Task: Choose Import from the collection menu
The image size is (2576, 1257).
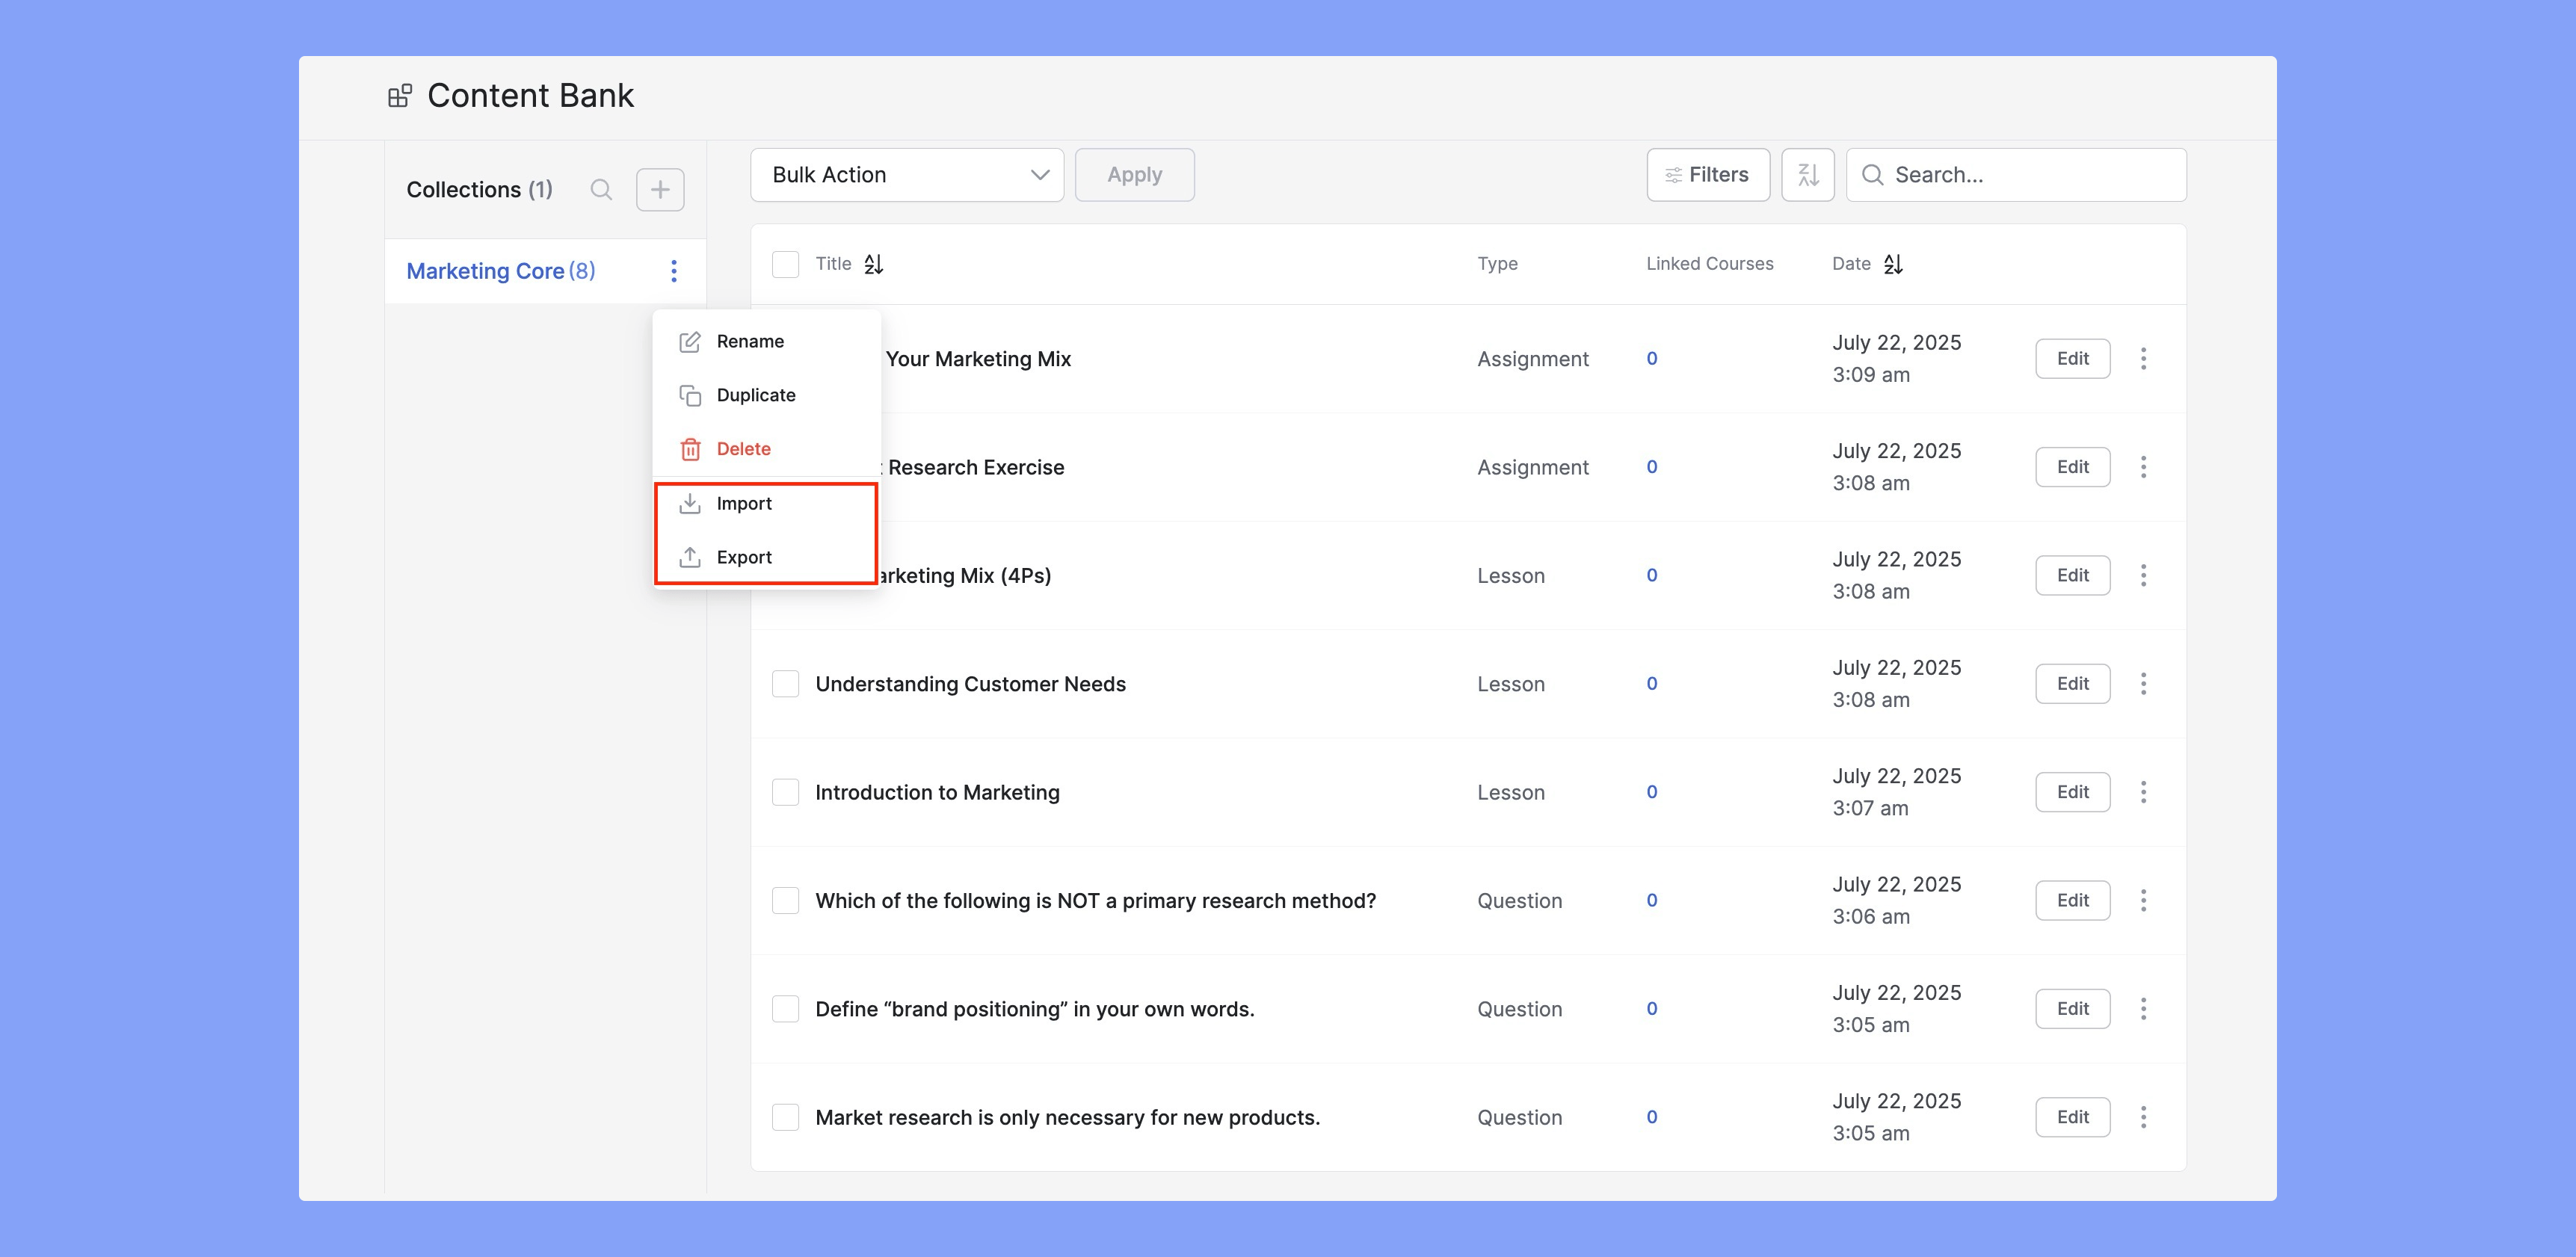Action: pyautogui.click(x=766, y=504)
